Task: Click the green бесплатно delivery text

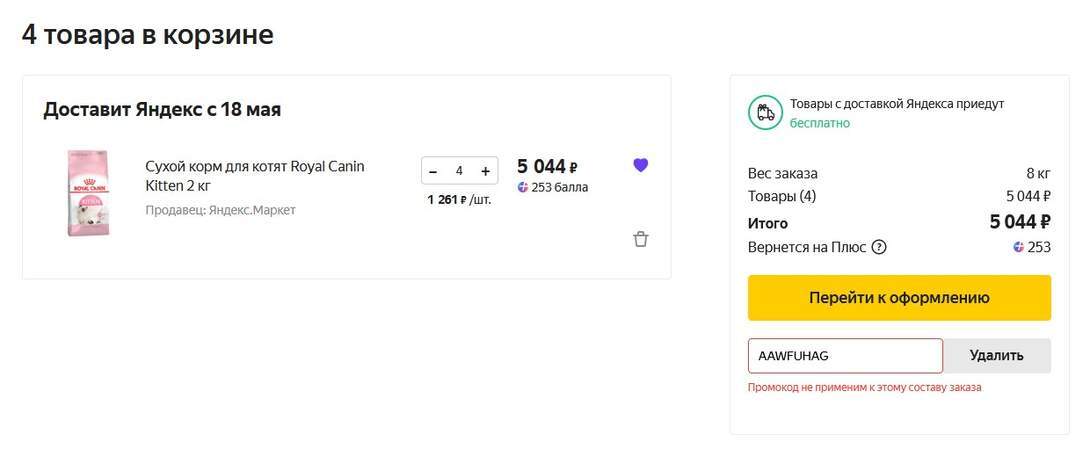Action: (x=820, y=123)
